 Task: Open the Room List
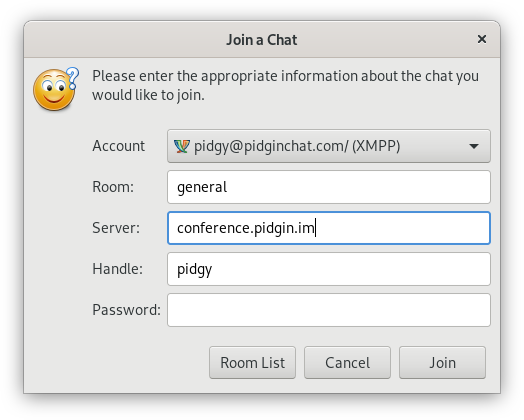[252, 363]
